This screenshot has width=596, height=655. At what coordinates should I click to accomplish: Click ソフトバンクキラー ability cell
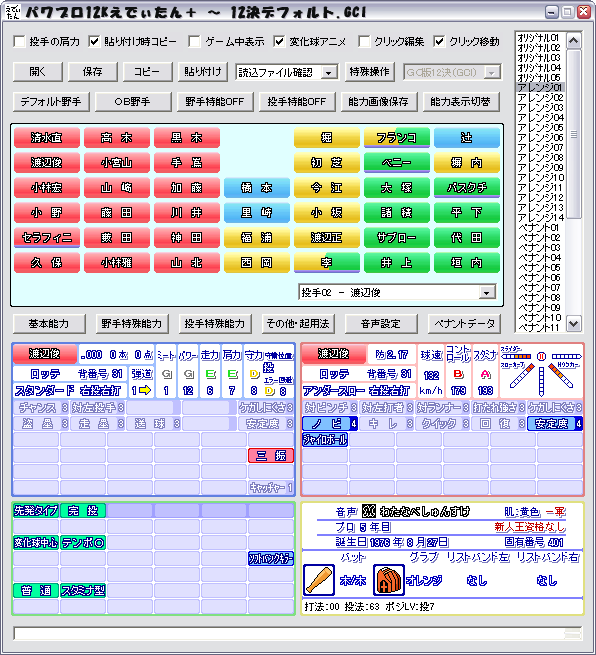[271, 559]
